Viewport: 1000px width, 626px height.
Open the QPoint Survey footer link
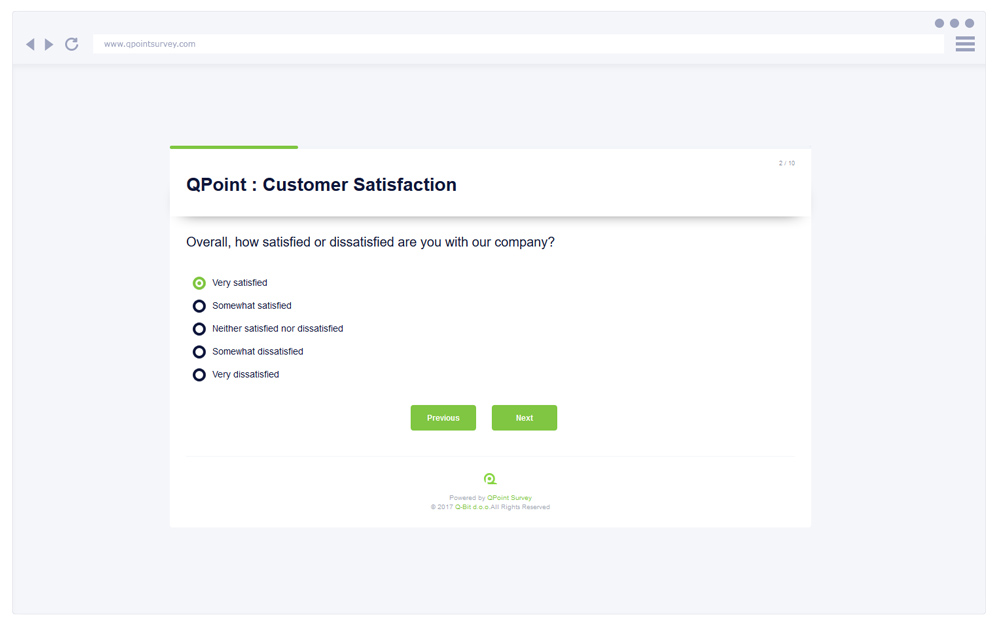point(510,498)
